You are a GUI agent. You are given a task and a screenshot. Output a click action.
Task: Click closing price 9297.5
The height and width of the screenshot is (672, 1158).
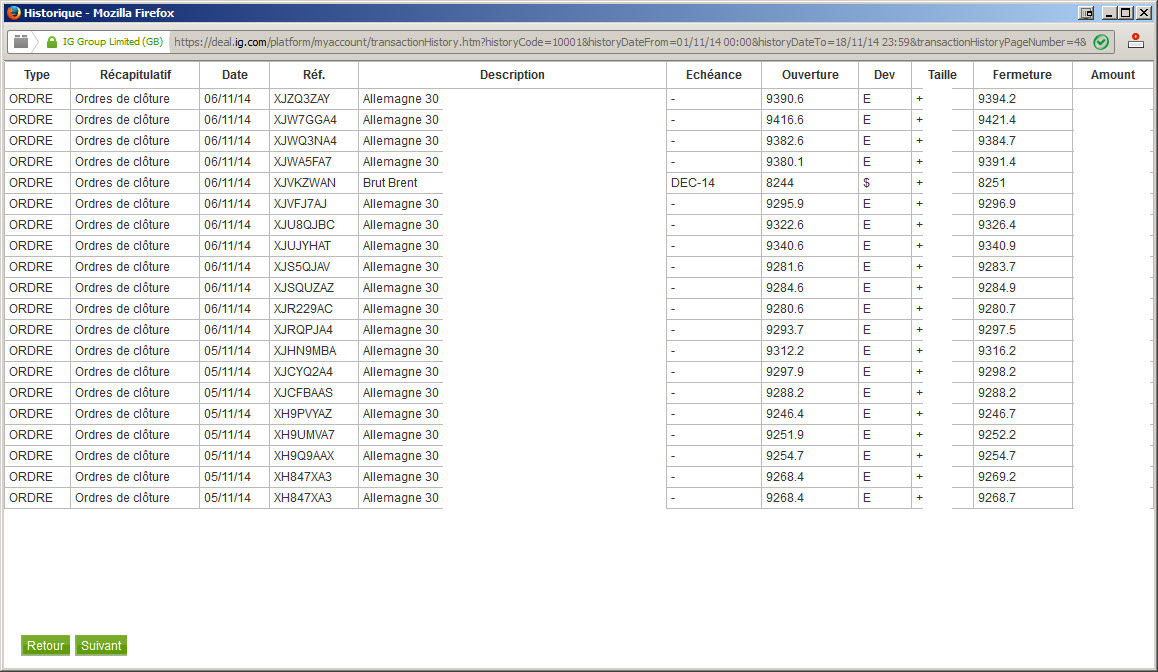pos(997,330)
